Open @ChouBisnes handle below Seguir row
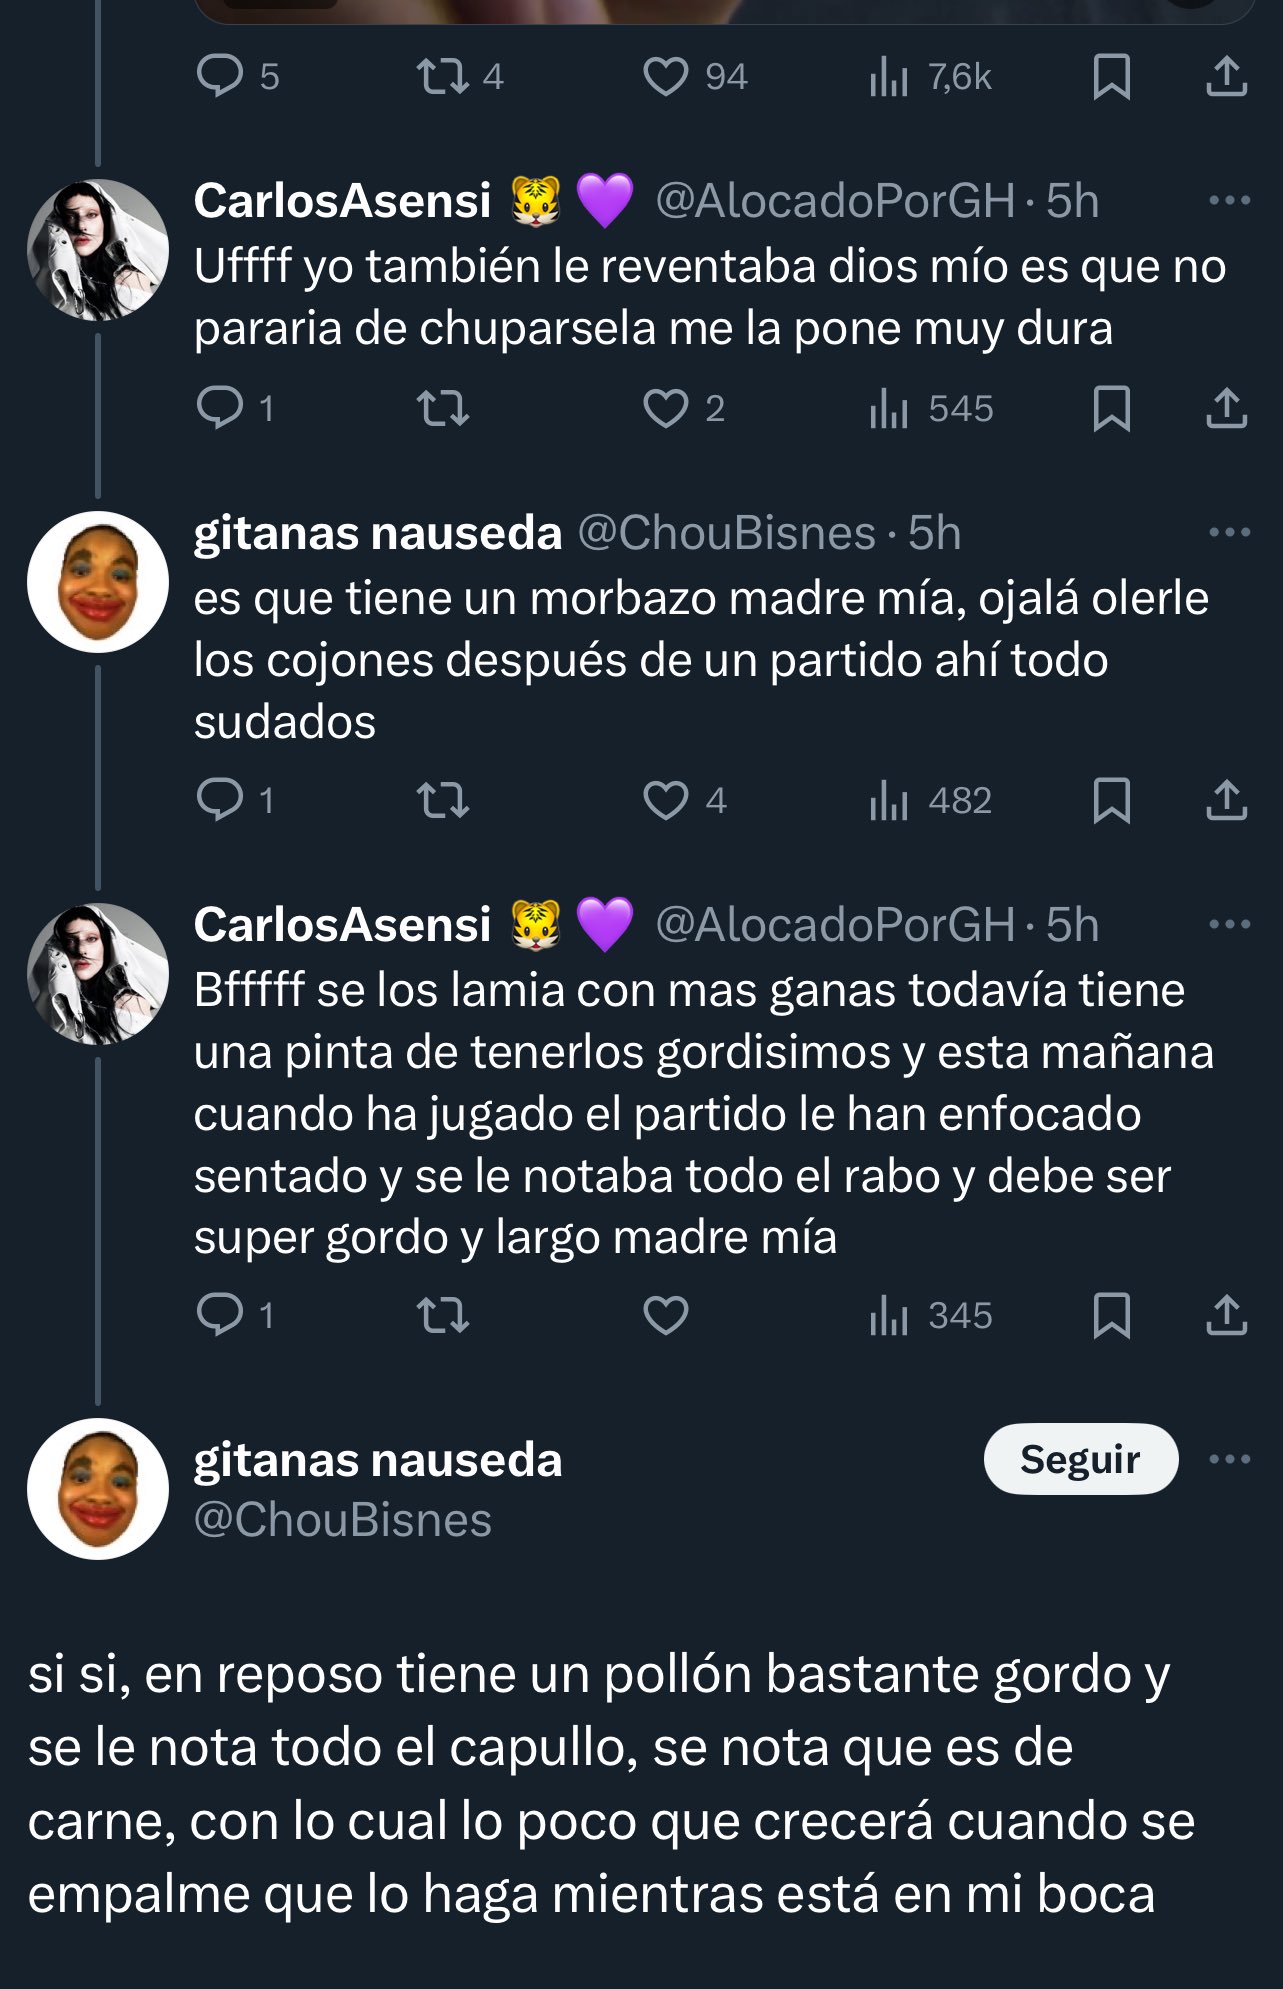The width and height of the screenshot is (1283, 1989). click(x=342, y=1520)
